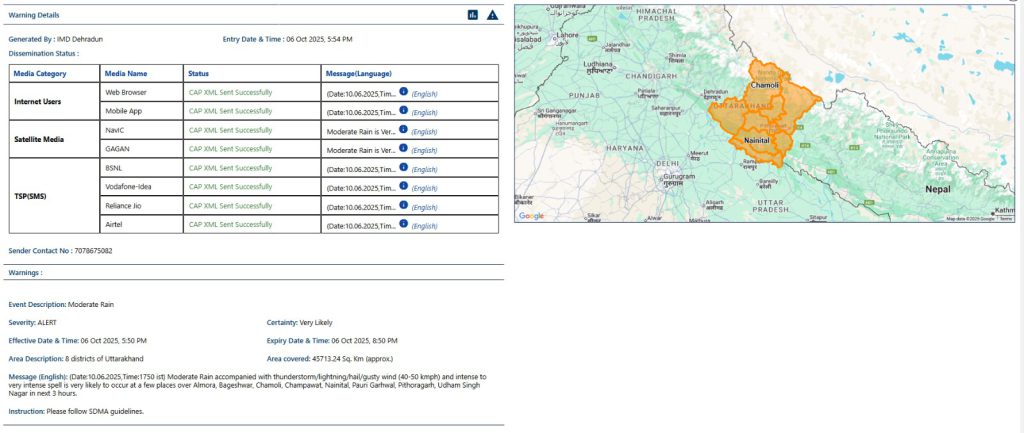Click info icon in Airtel row
The width and height of the screenshot is (1024, 433).
pos(403,224)
